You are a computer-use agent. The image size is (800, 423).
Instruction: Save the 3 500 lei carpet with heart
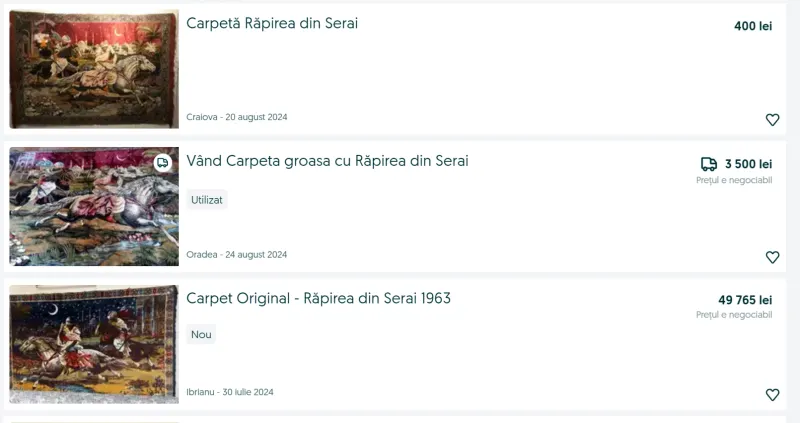(772, 257)
